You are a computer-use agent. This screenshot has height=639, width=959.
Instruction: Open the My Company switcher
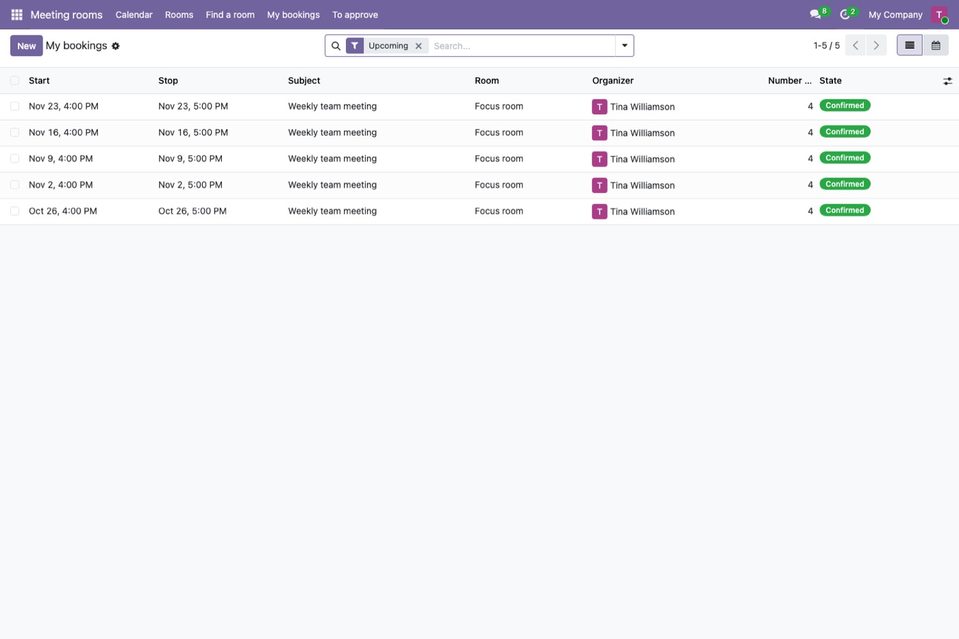(895, 15)
